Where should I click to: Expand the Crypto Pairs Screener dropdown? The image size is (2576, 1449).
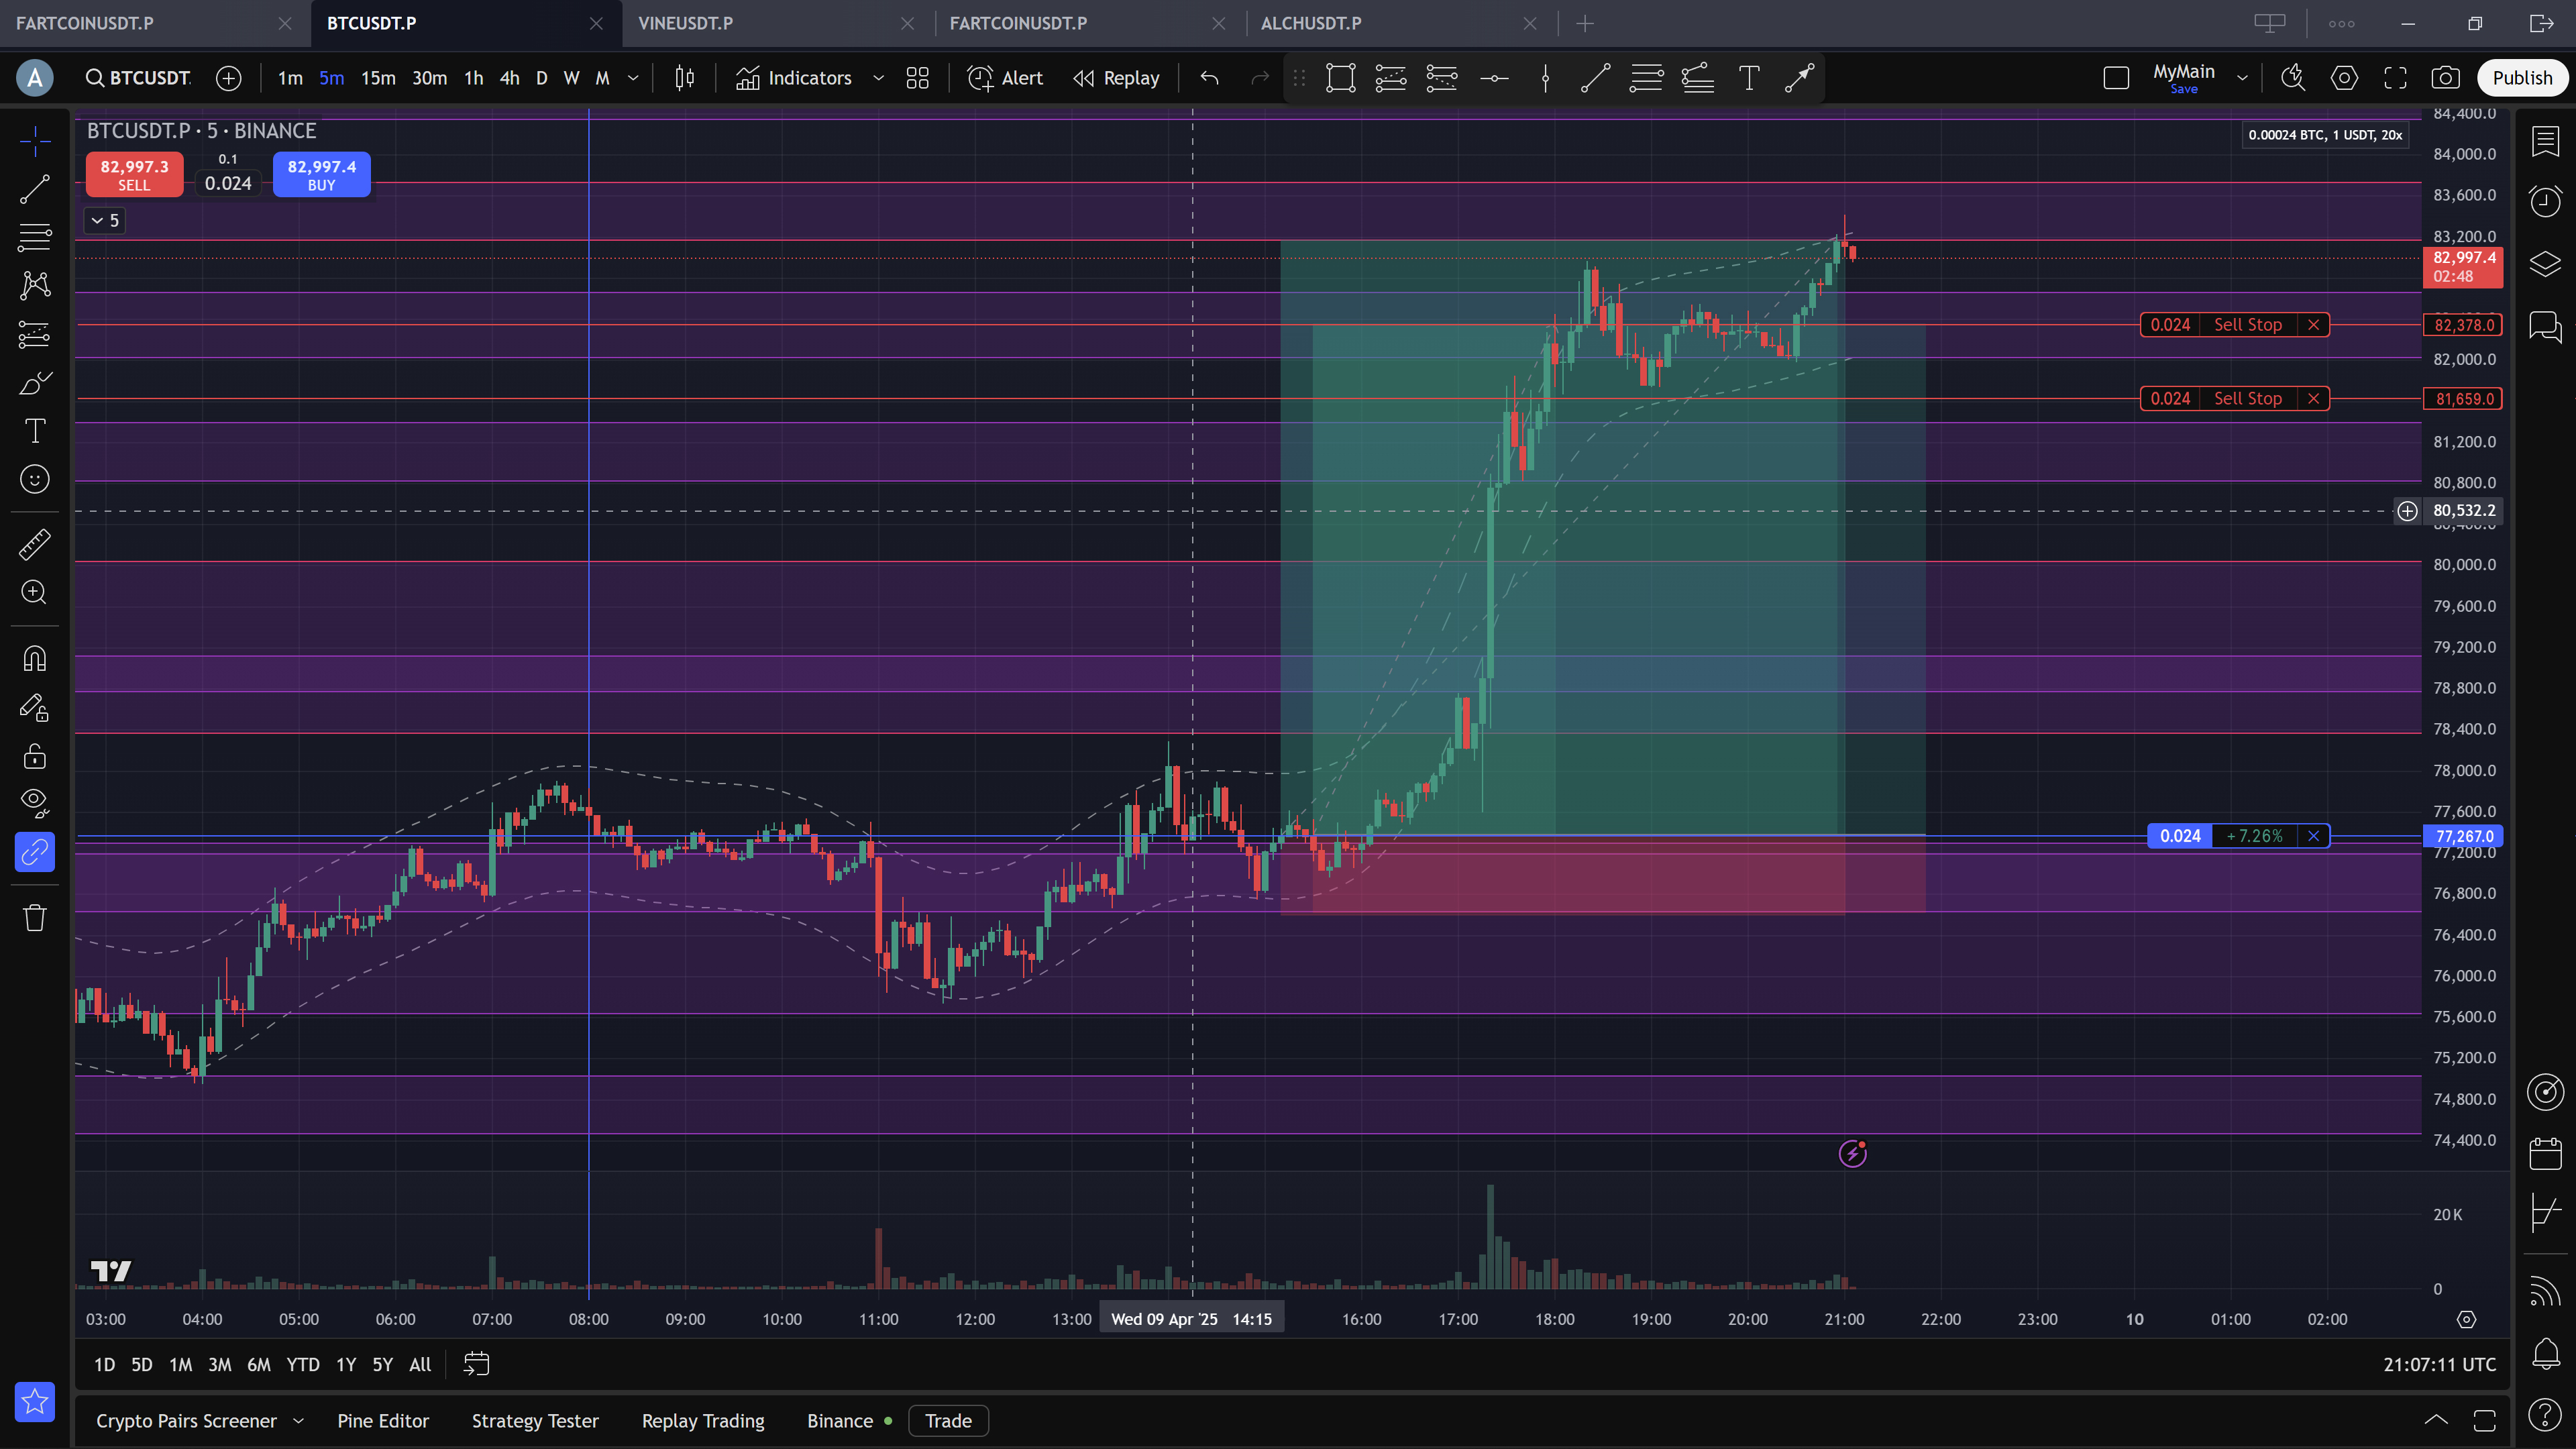click(x=298, y=1421)
